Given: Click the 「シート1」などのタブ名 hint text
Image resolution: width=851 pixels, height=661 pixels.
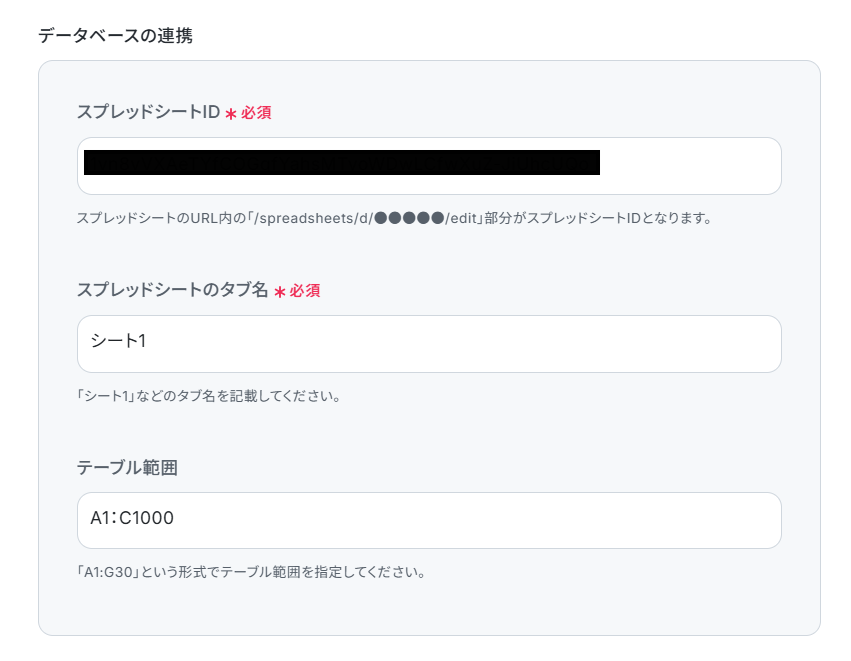Looking at the screenshot, I should pos(209,396).
